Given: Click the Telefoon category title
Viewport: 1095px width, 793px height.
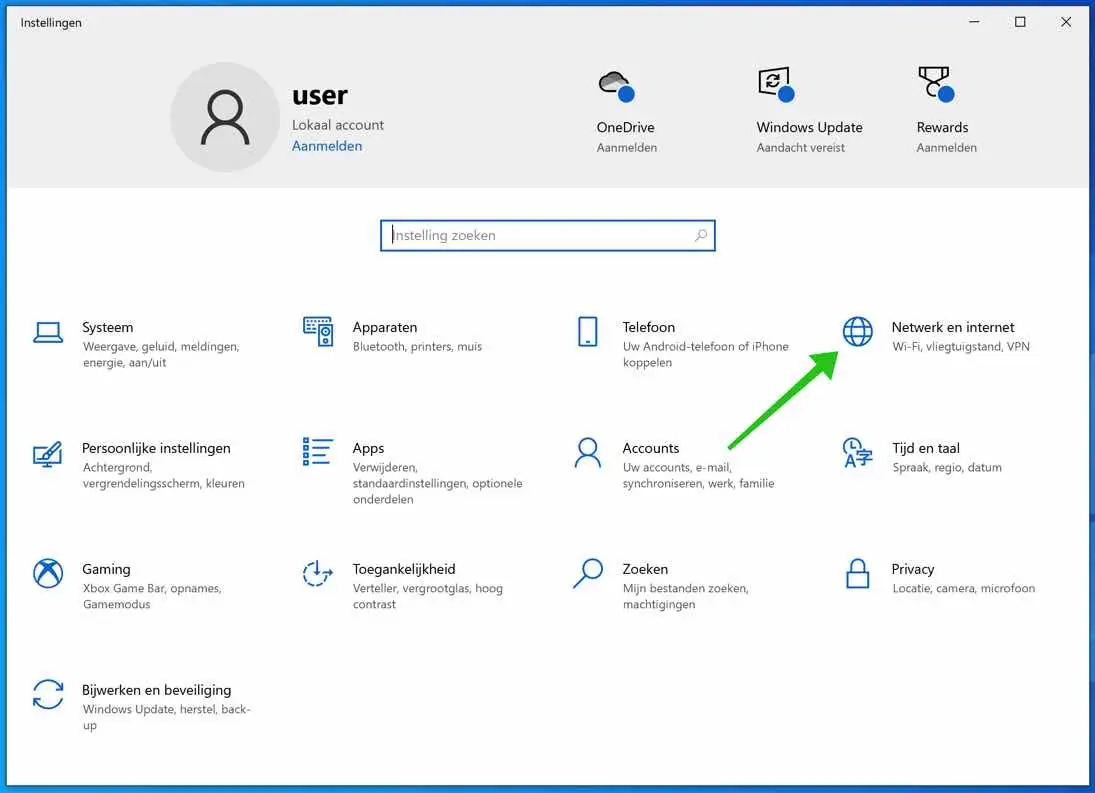Looking at the screenshot, I should 649,327.
